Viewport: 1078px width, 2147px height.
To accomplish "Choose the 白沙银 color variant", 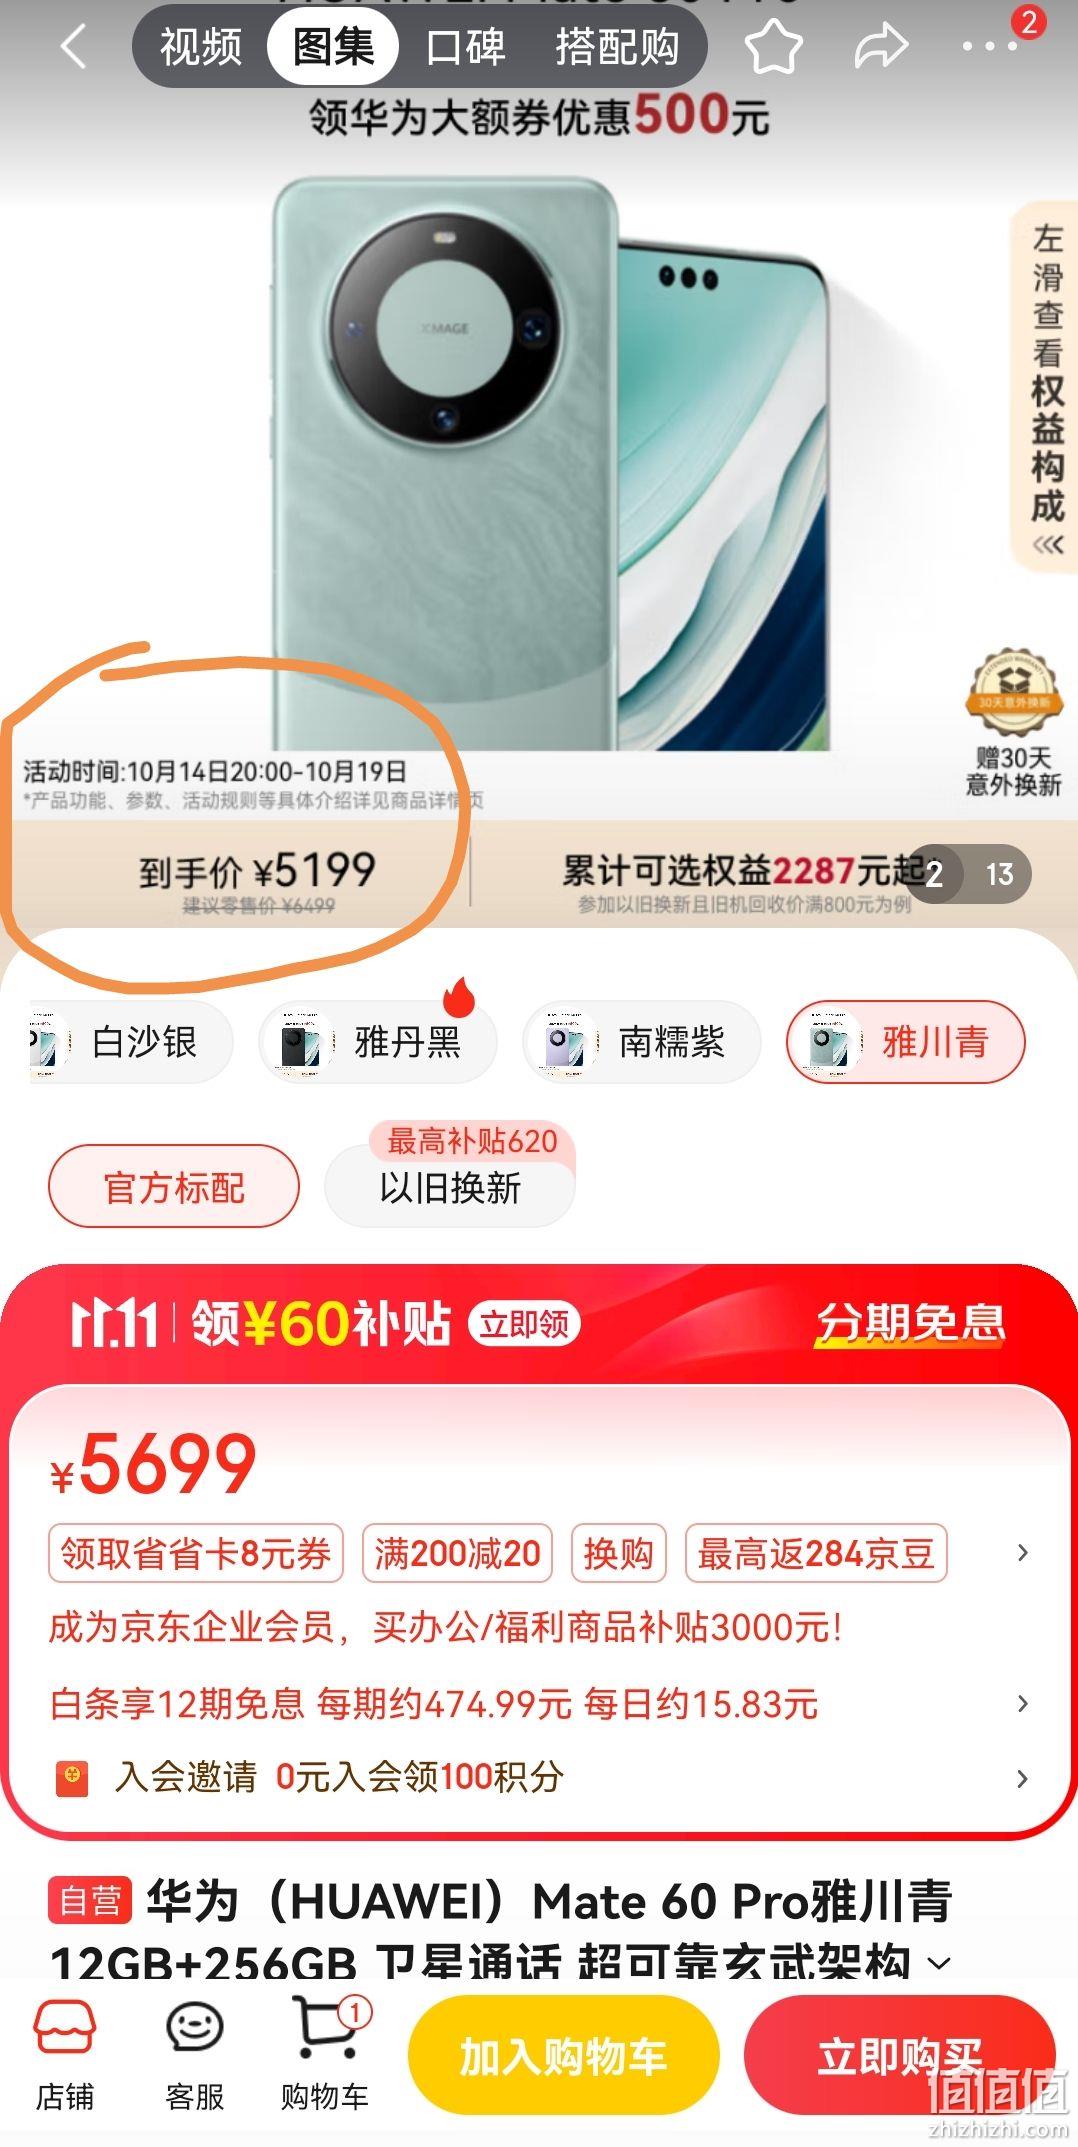I will coord(130,1042).
